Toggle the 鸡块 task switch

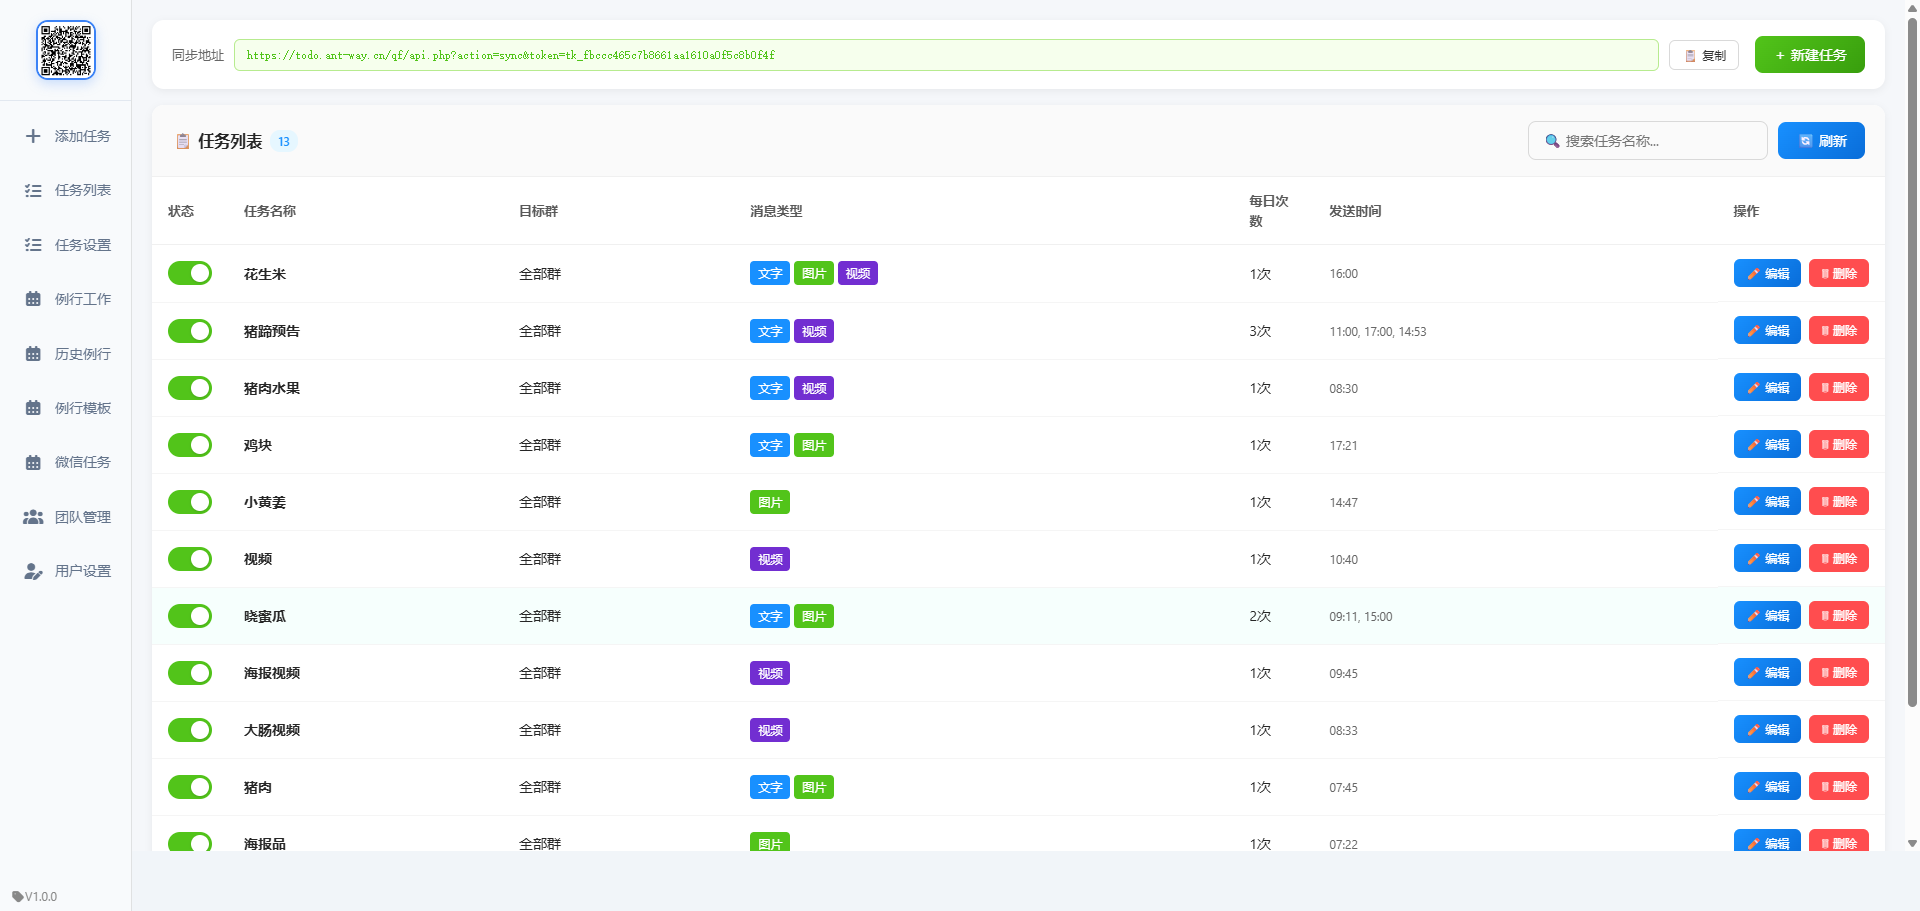click(190, 444)
